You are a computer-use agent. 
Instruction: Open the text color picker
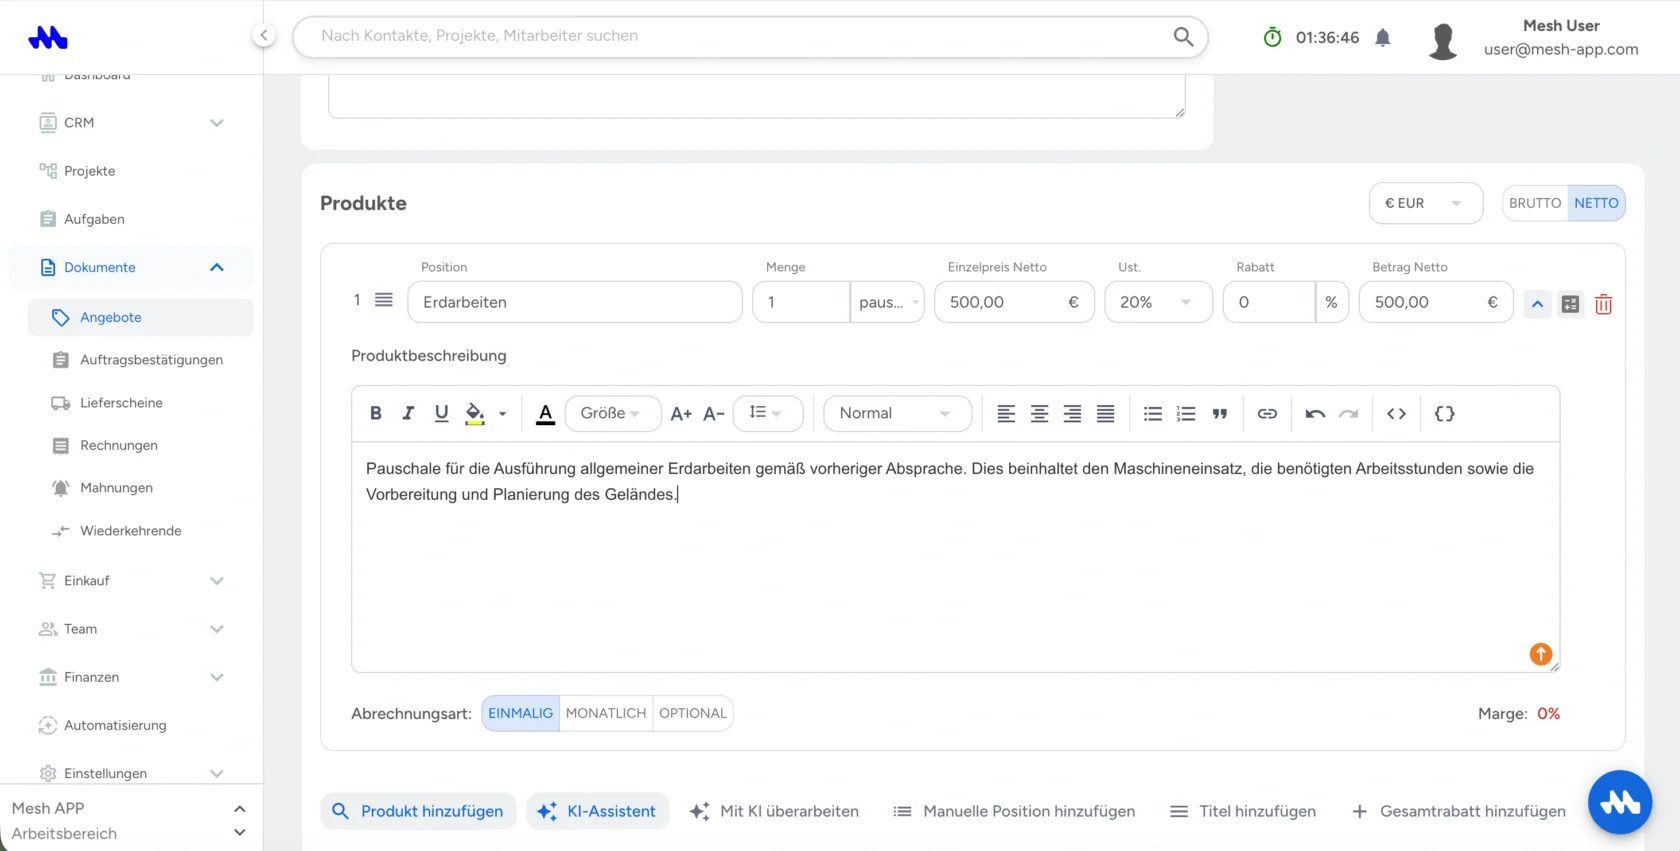coord(545,413)
